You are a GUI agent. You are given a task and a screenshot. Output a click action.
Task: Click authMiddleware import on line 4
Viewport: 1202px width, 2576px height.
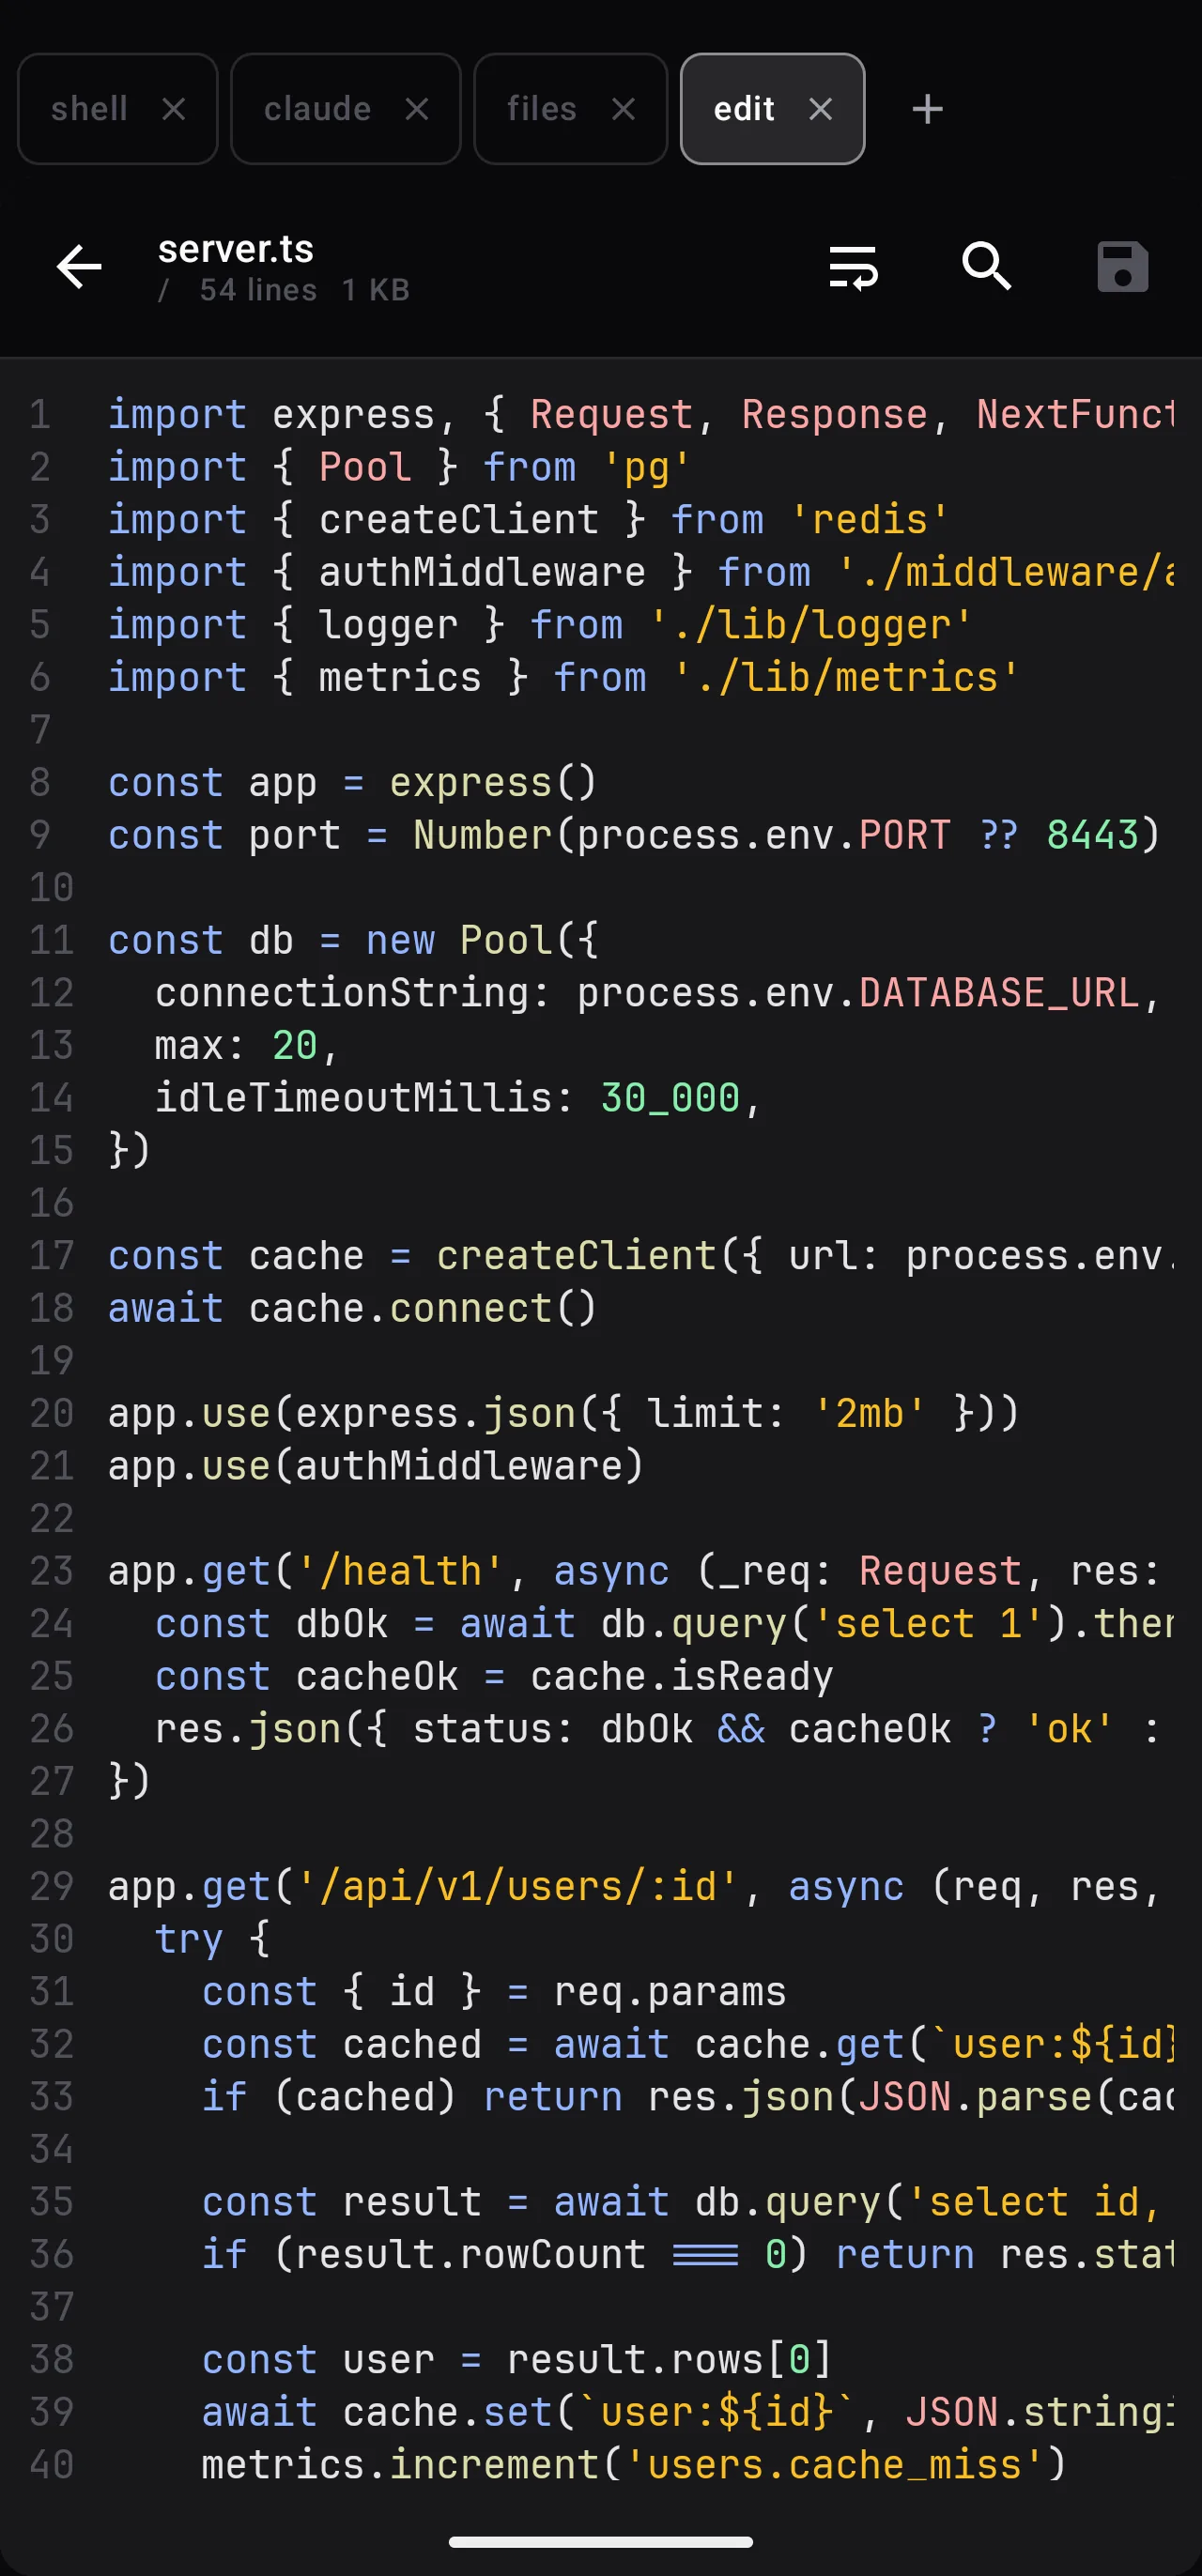[x=482, y=572]
